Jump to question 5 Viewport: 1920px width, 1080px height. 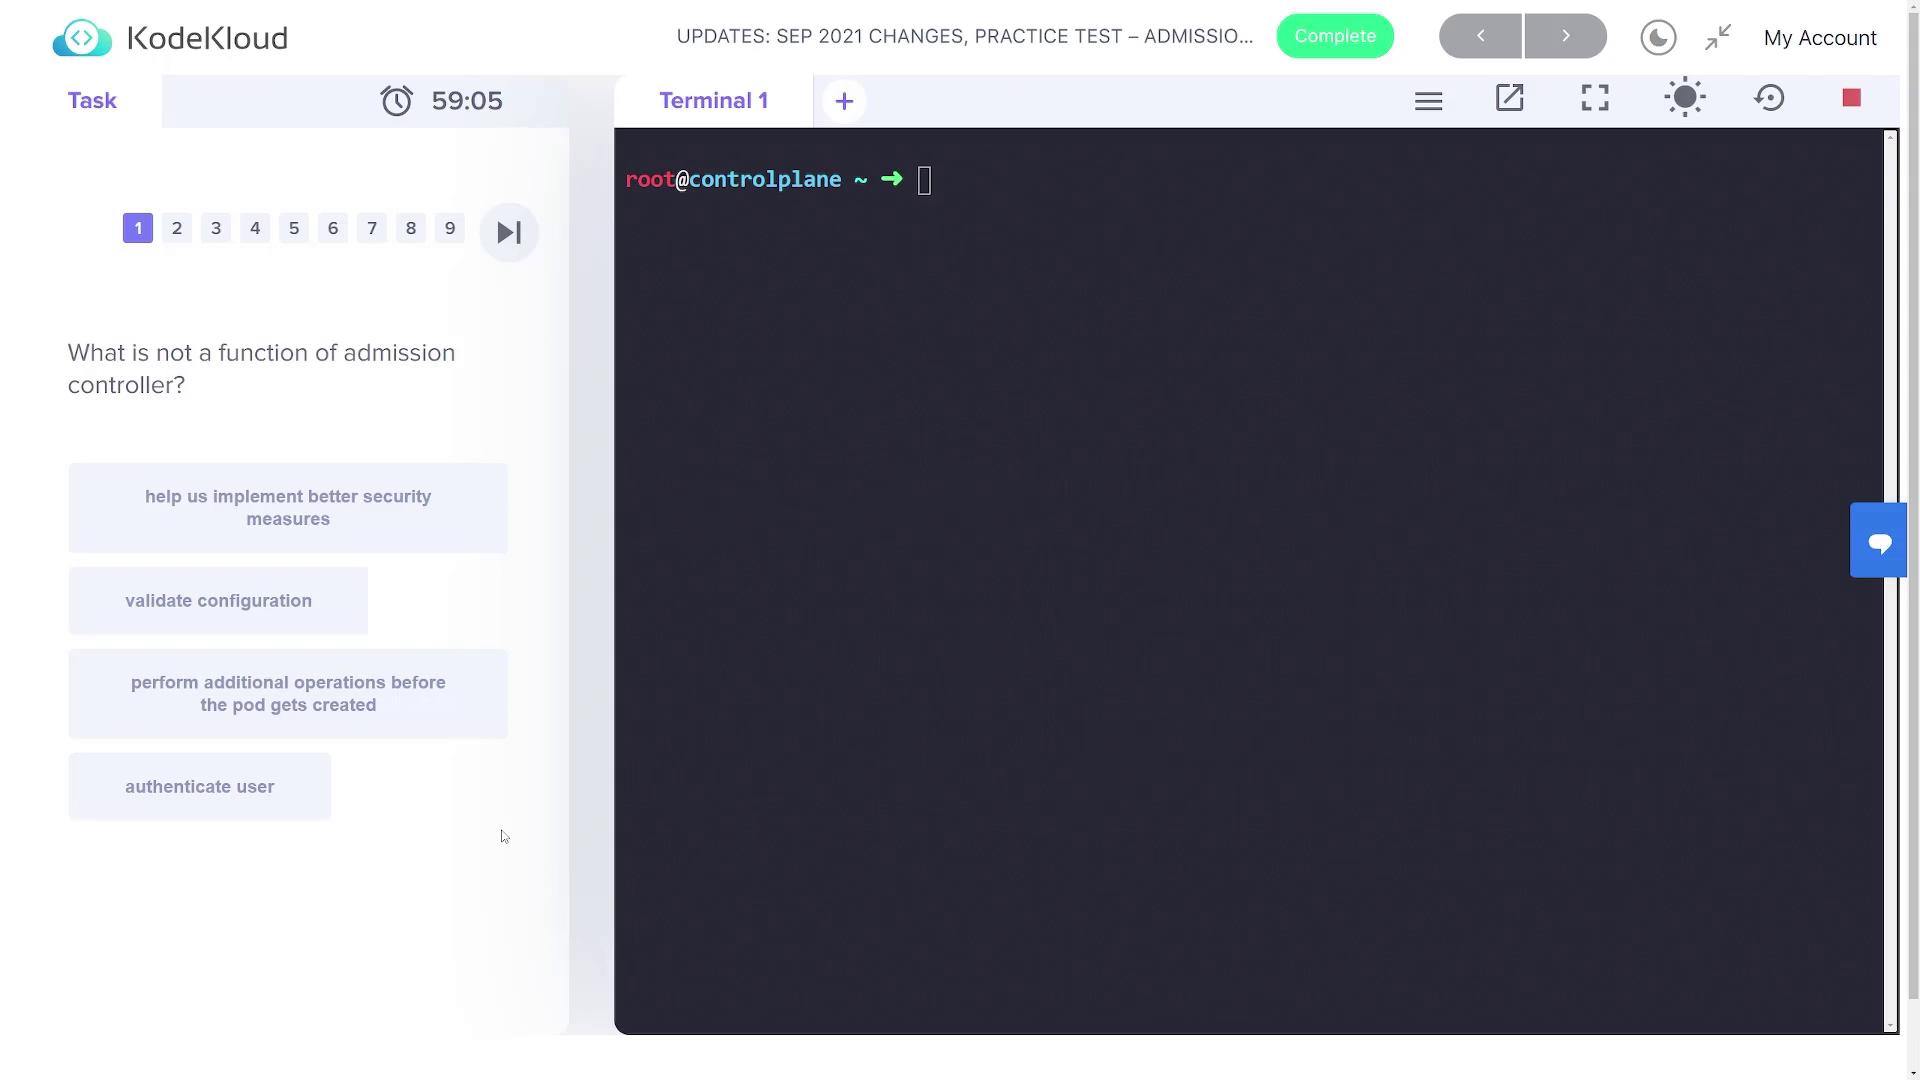pyautogui.click(x=294, y=228)
